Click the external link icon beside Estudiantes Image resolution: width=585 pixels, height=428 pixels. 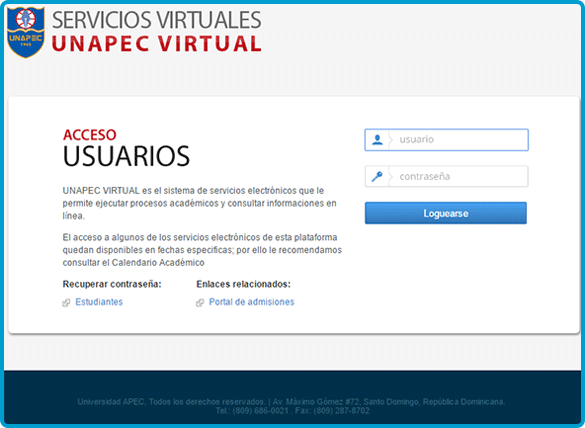[x=66, y=303]
